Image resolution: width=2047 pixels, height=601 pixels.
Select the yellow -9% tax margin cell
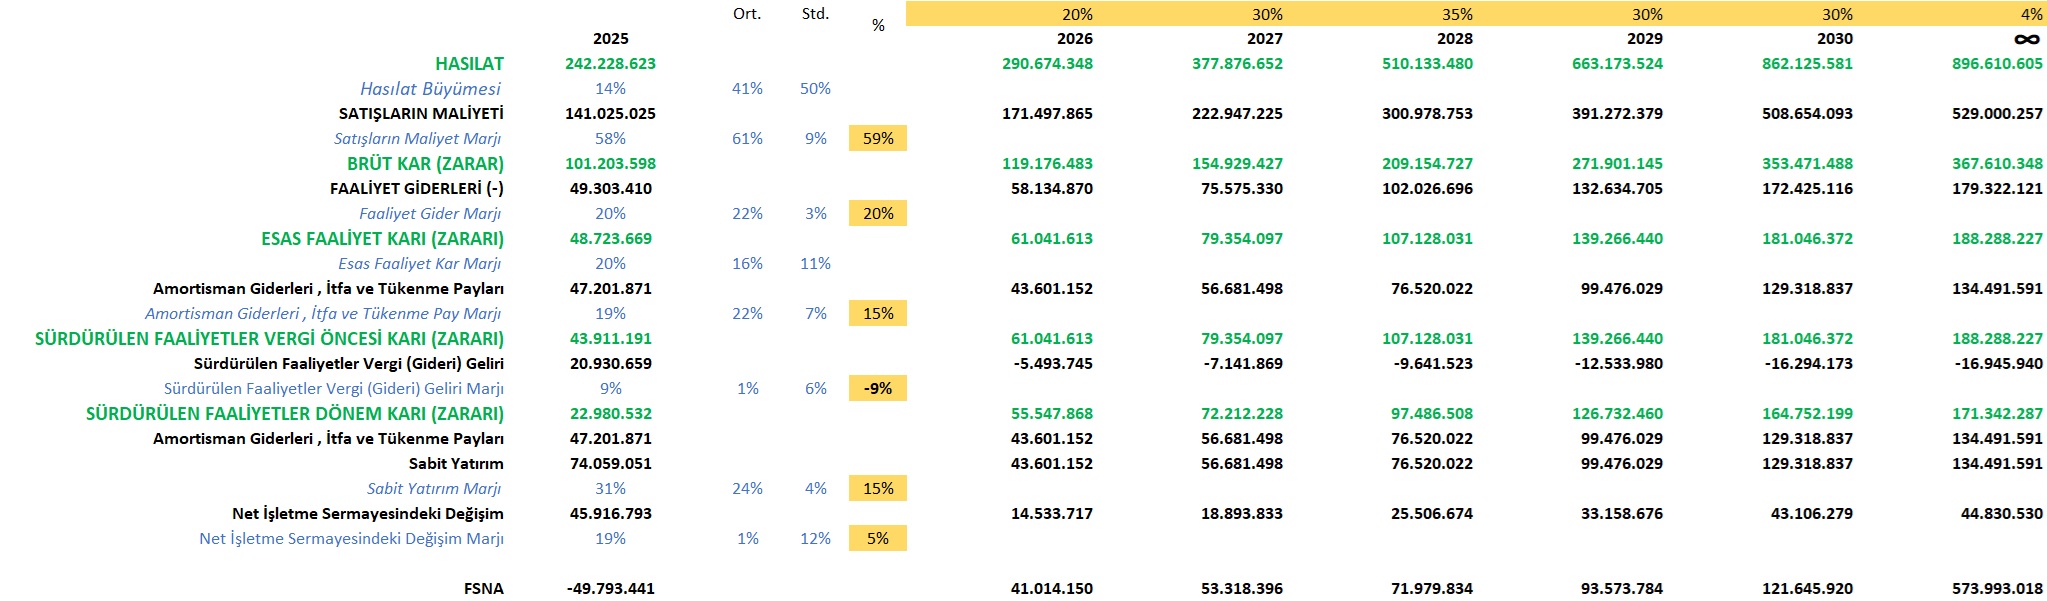[x=877, y=389]
